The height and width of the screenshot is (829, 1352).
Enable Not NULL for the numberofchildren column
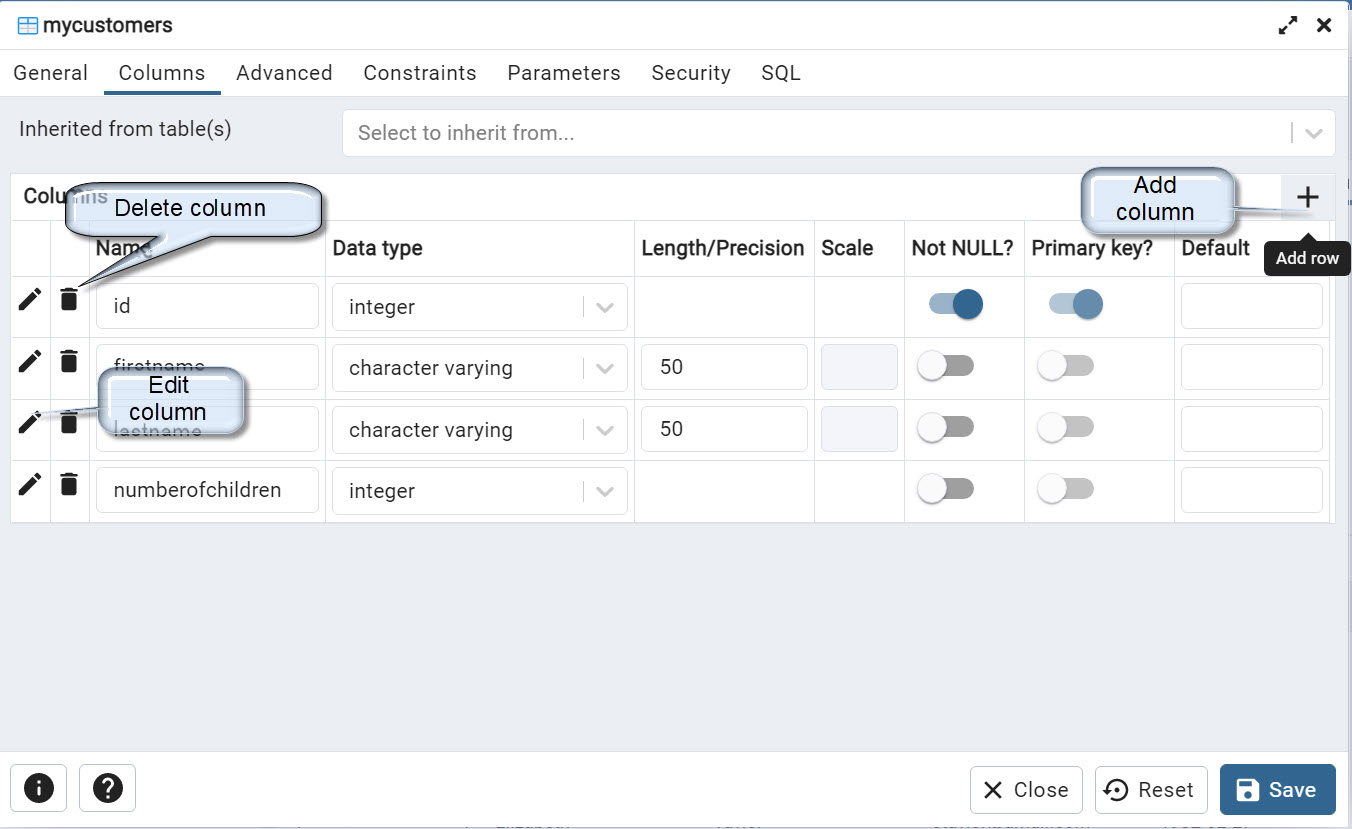945,489
